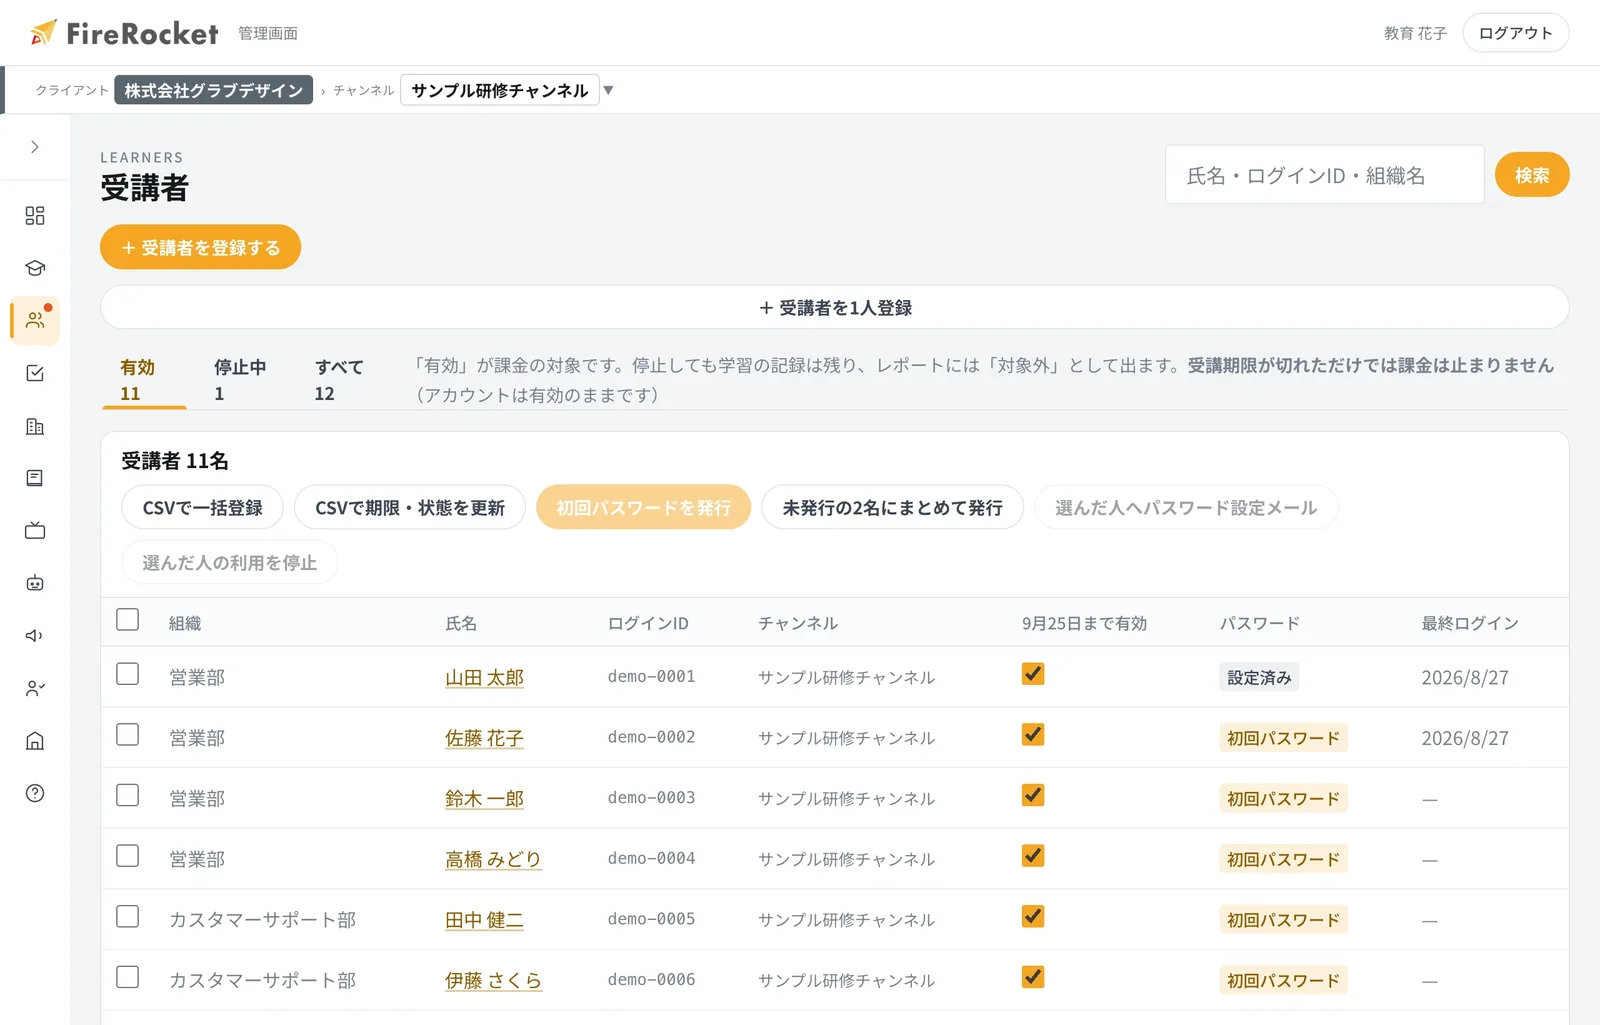Viewport: 1600px width, 1025px height.
Task: Open the 田中 健二 learner link
Action: coord(484,920)
